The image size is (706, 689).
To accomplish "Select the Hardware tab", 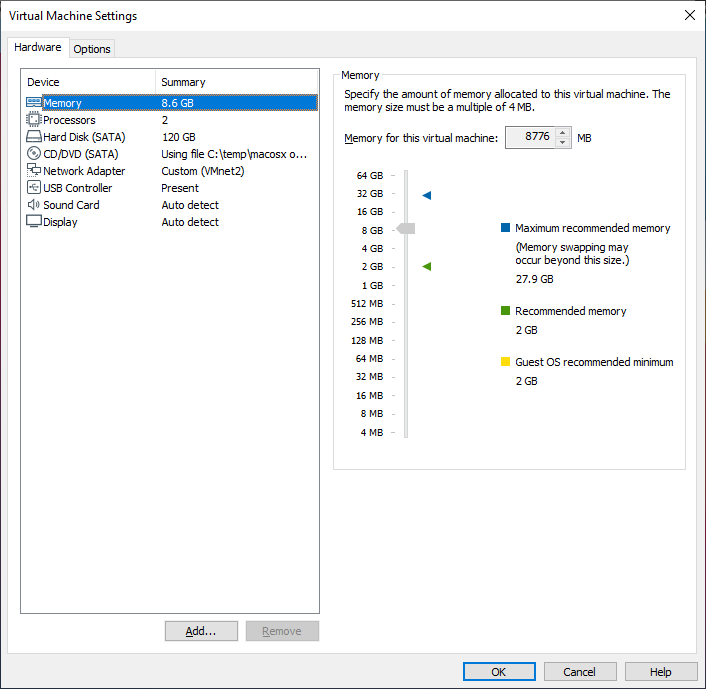I will [38, 47].
